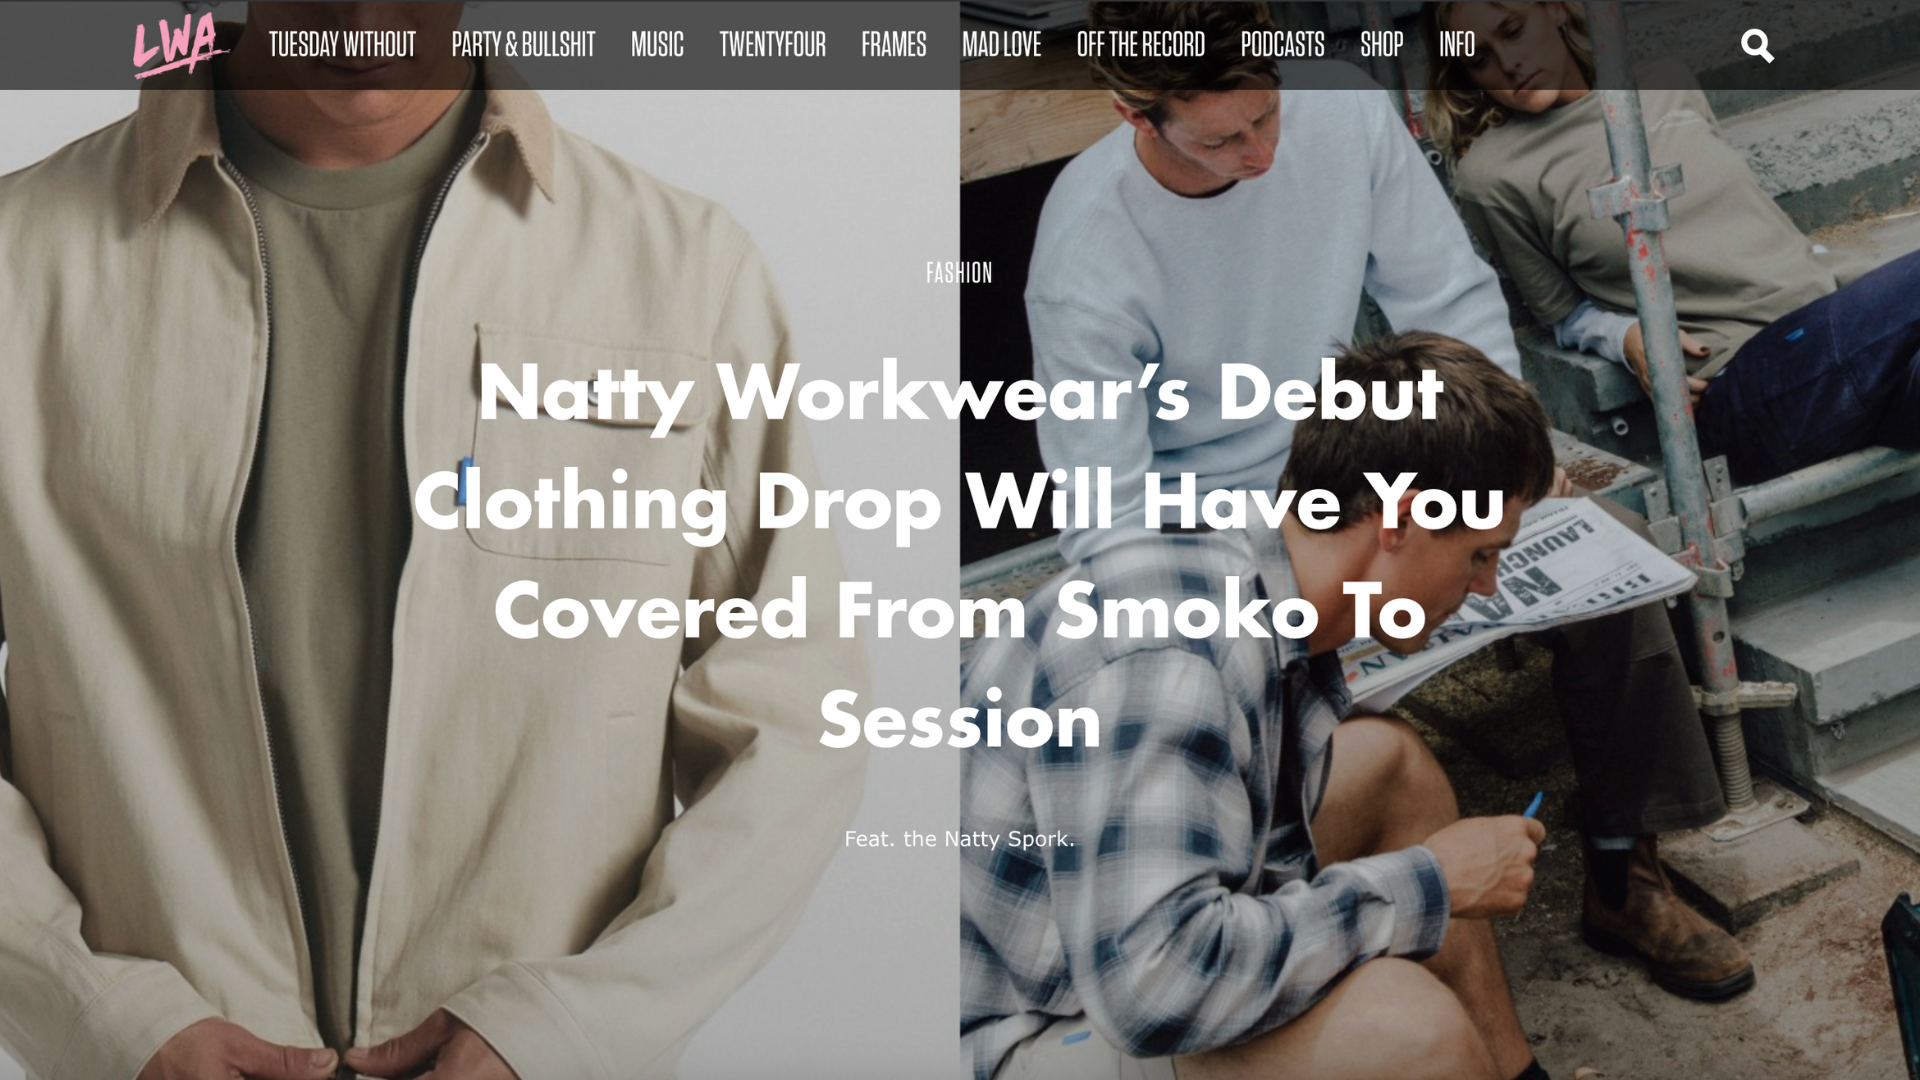Screen dimensions: 1920x1080
Task: Go to the Party & Bullshit section
Action: (x=523, y=45)
